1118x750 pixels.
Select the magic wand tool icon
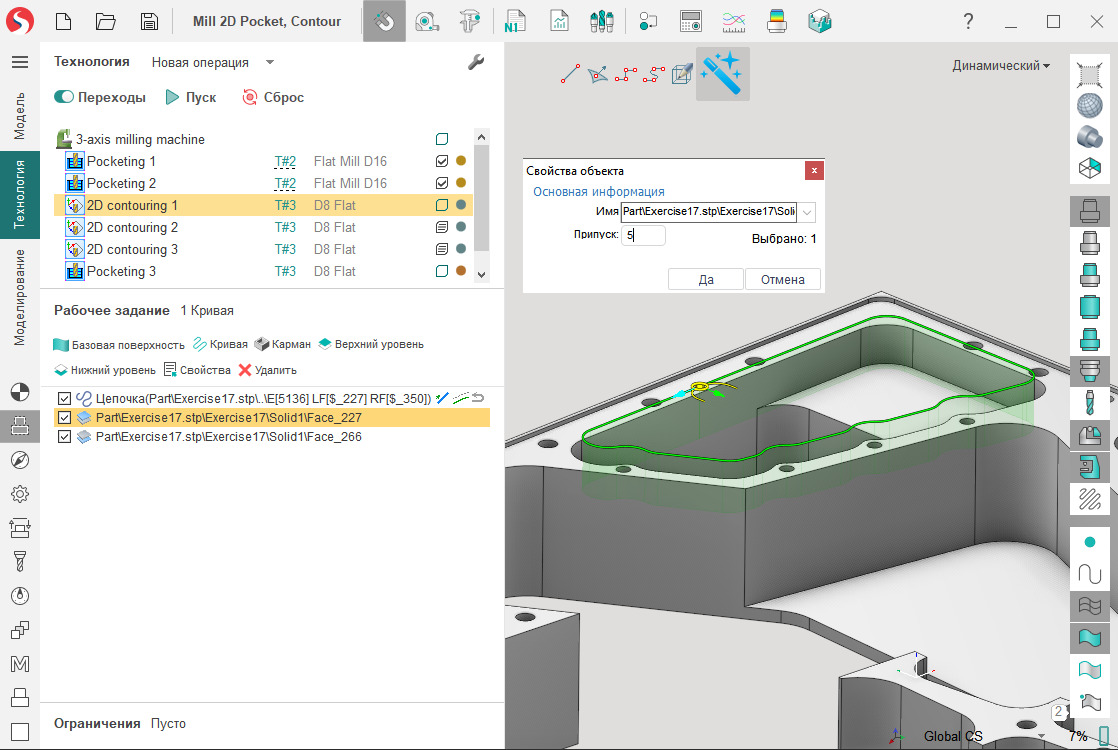click(722, 73)
